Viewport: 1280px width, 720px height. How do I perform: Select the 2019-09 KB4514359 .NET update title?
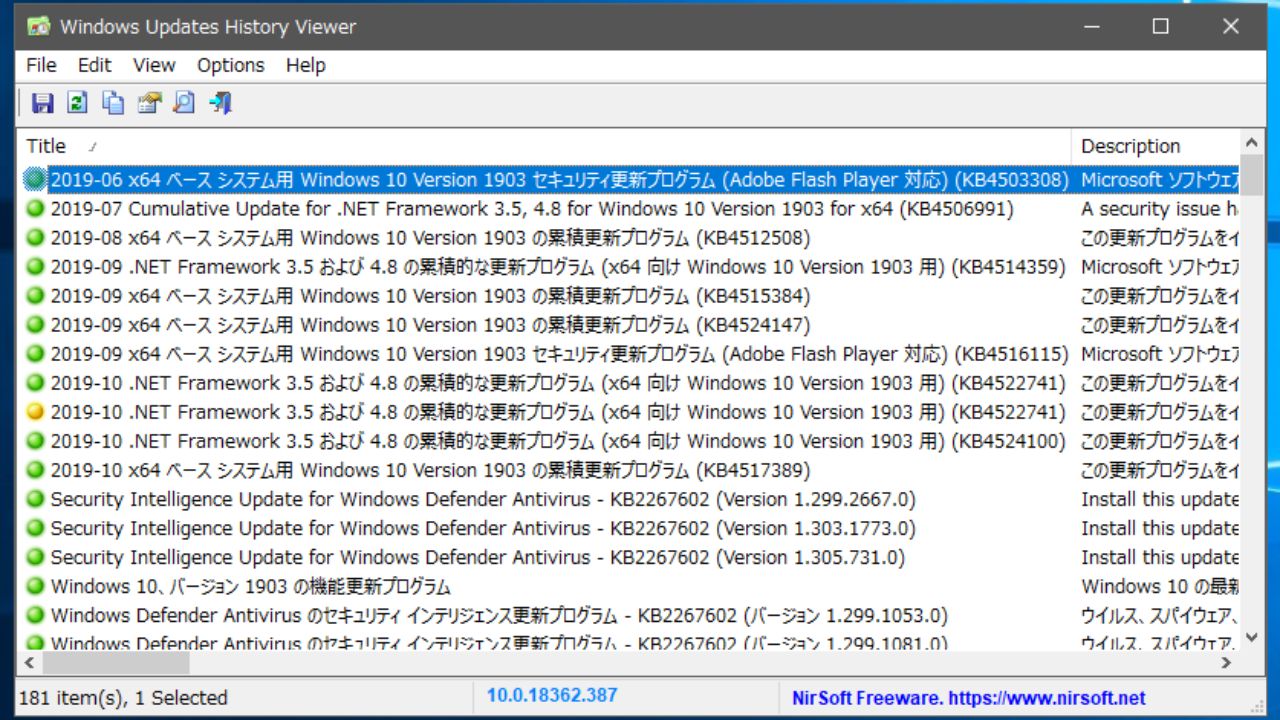point(558,267)
